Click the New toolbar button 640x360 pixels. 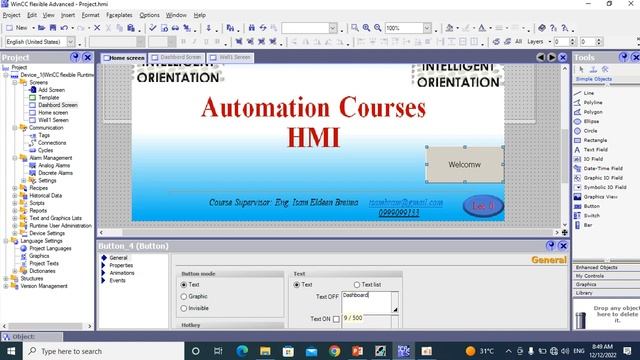(x=17, y=28)
